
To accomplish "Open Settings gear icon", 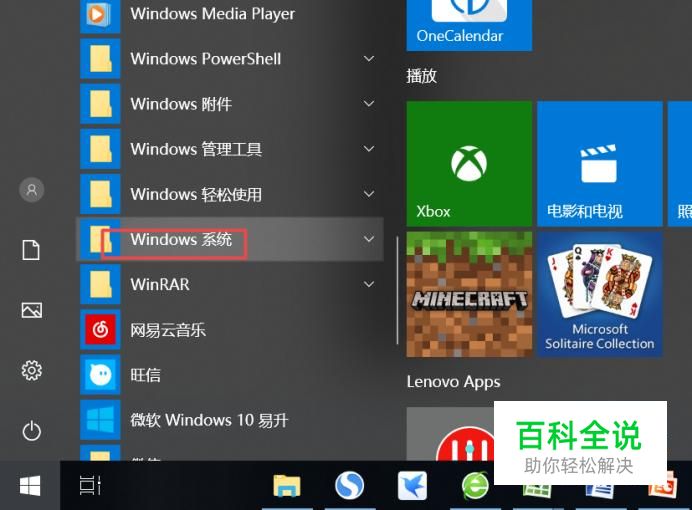I will (x=32, y=370).
